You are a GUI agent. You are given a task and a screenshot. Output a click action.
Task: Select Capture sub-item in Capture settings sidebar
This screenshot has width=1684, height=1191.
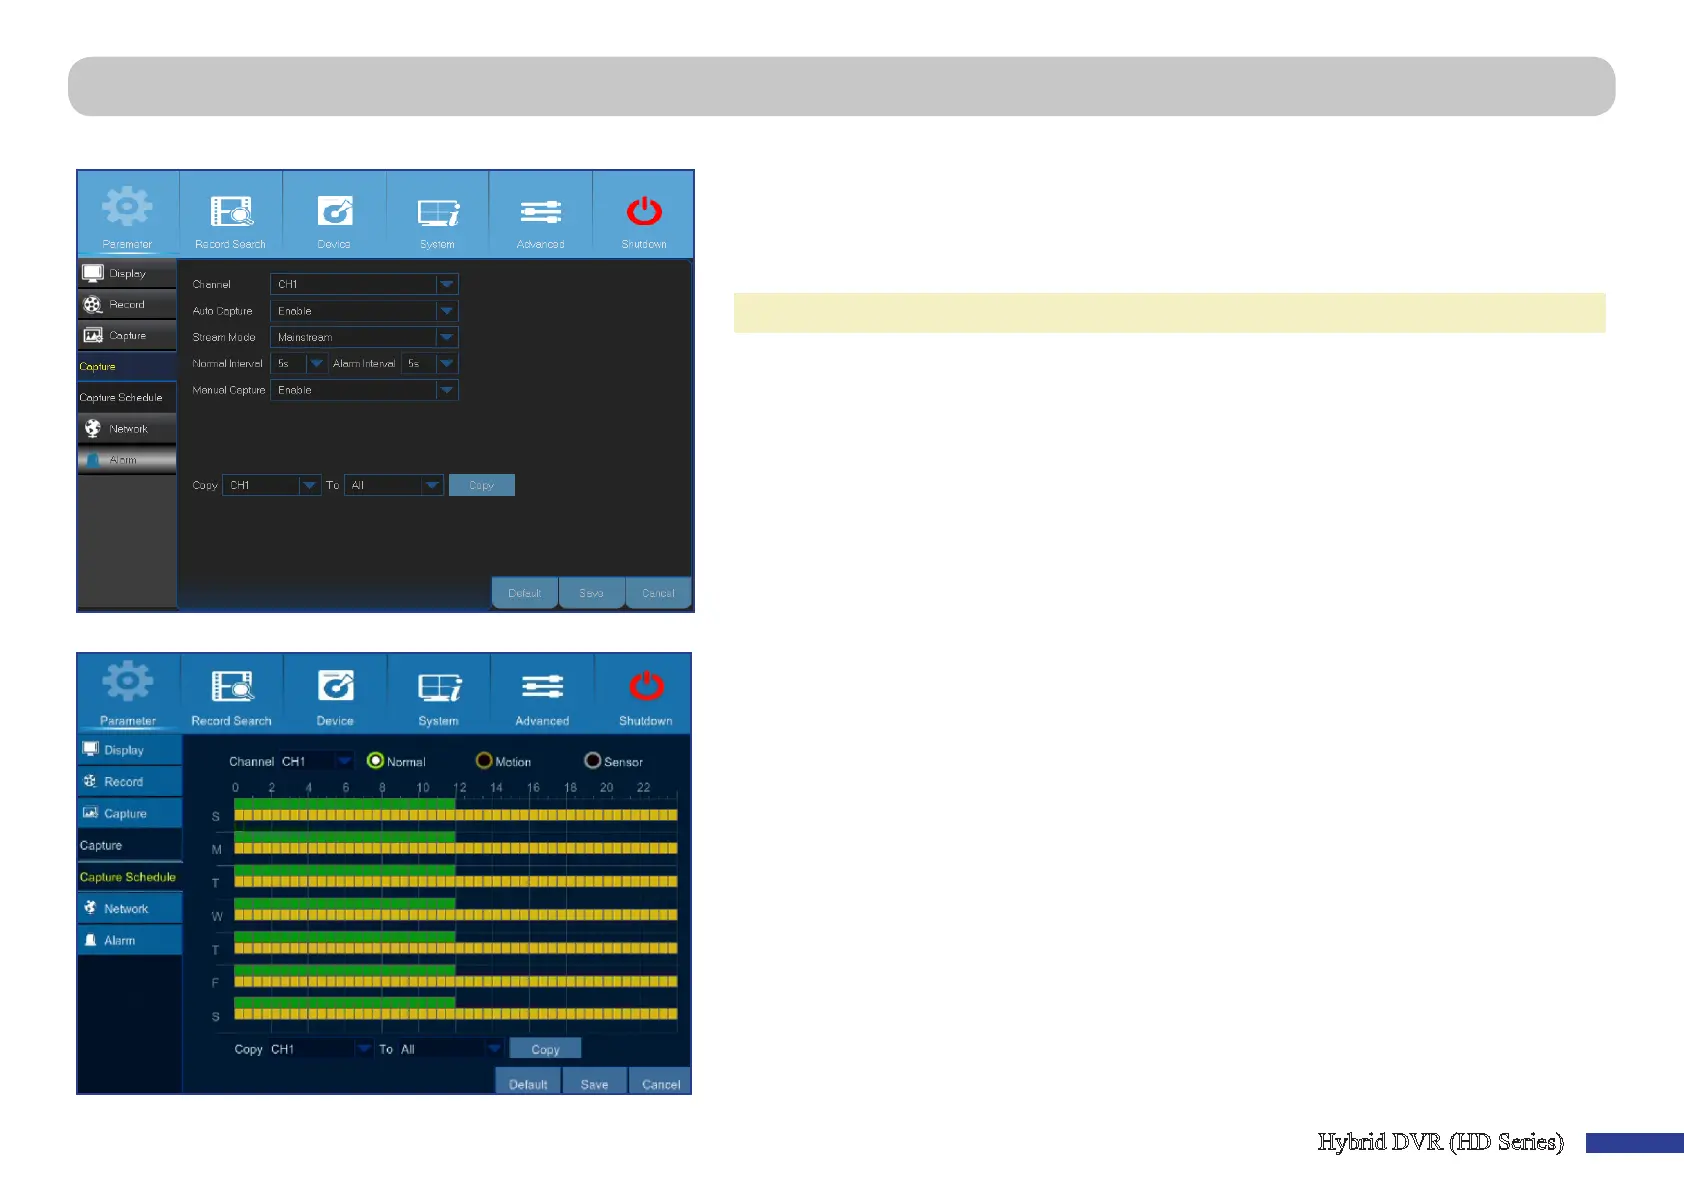click(x=127, y=366)
